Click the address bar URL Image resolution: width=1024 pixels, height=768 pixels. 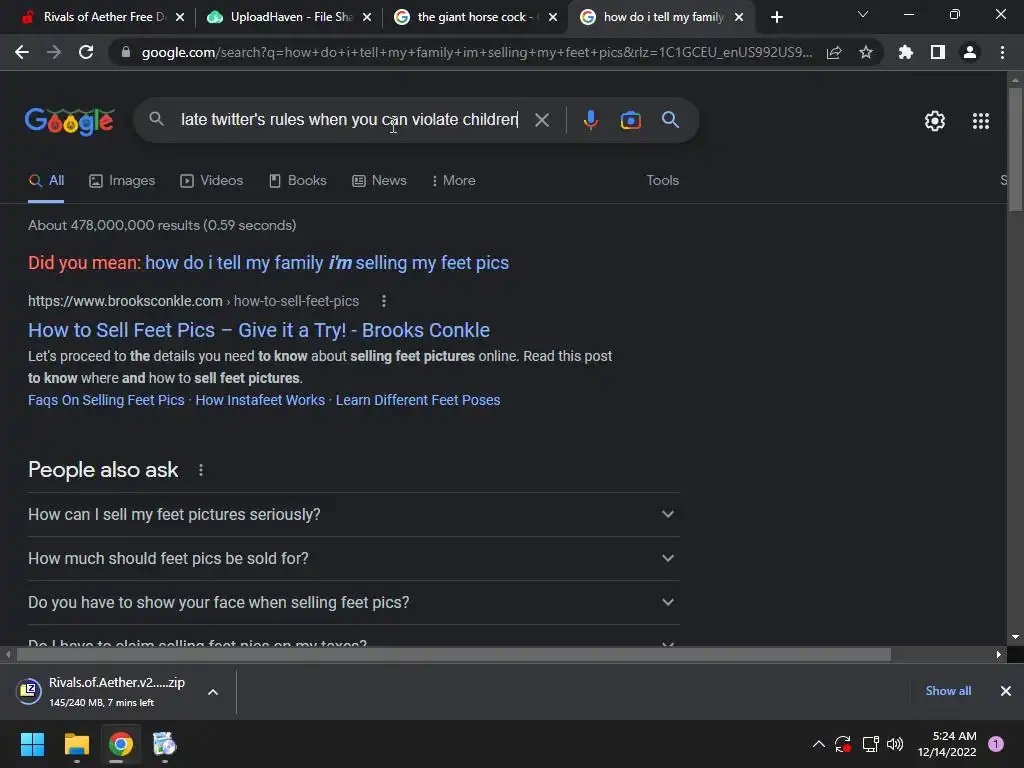pos(477,52)
